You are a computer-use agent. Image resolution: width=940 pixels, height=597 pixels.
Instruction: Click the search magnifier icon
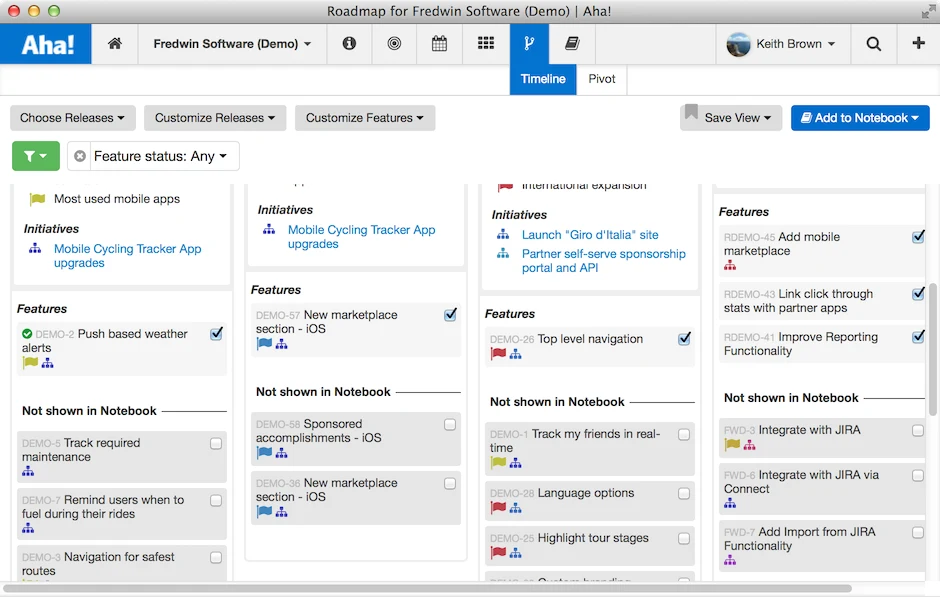[873, 44]
